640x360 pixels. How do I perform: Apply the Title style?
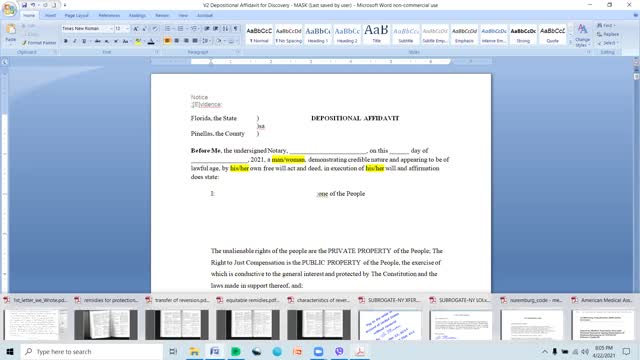[376, 35]
